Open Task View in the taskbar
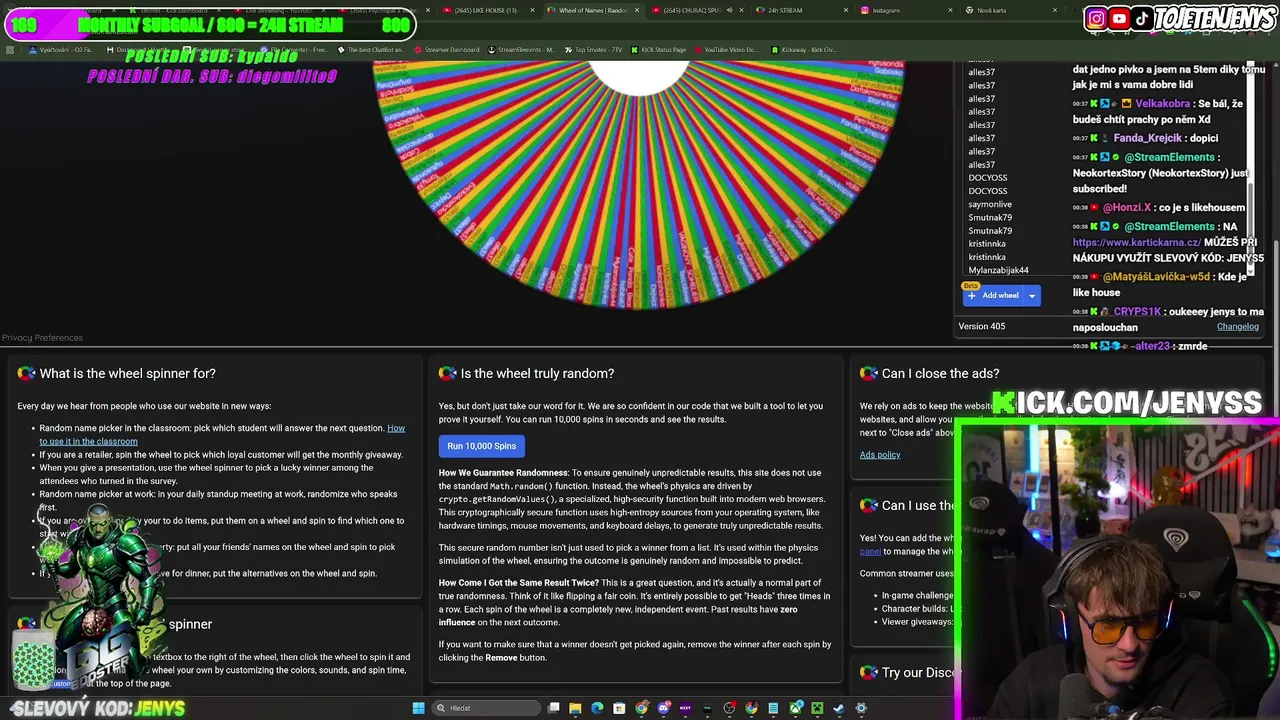Viewport: 1280px width, 720px height. (553, 708)
